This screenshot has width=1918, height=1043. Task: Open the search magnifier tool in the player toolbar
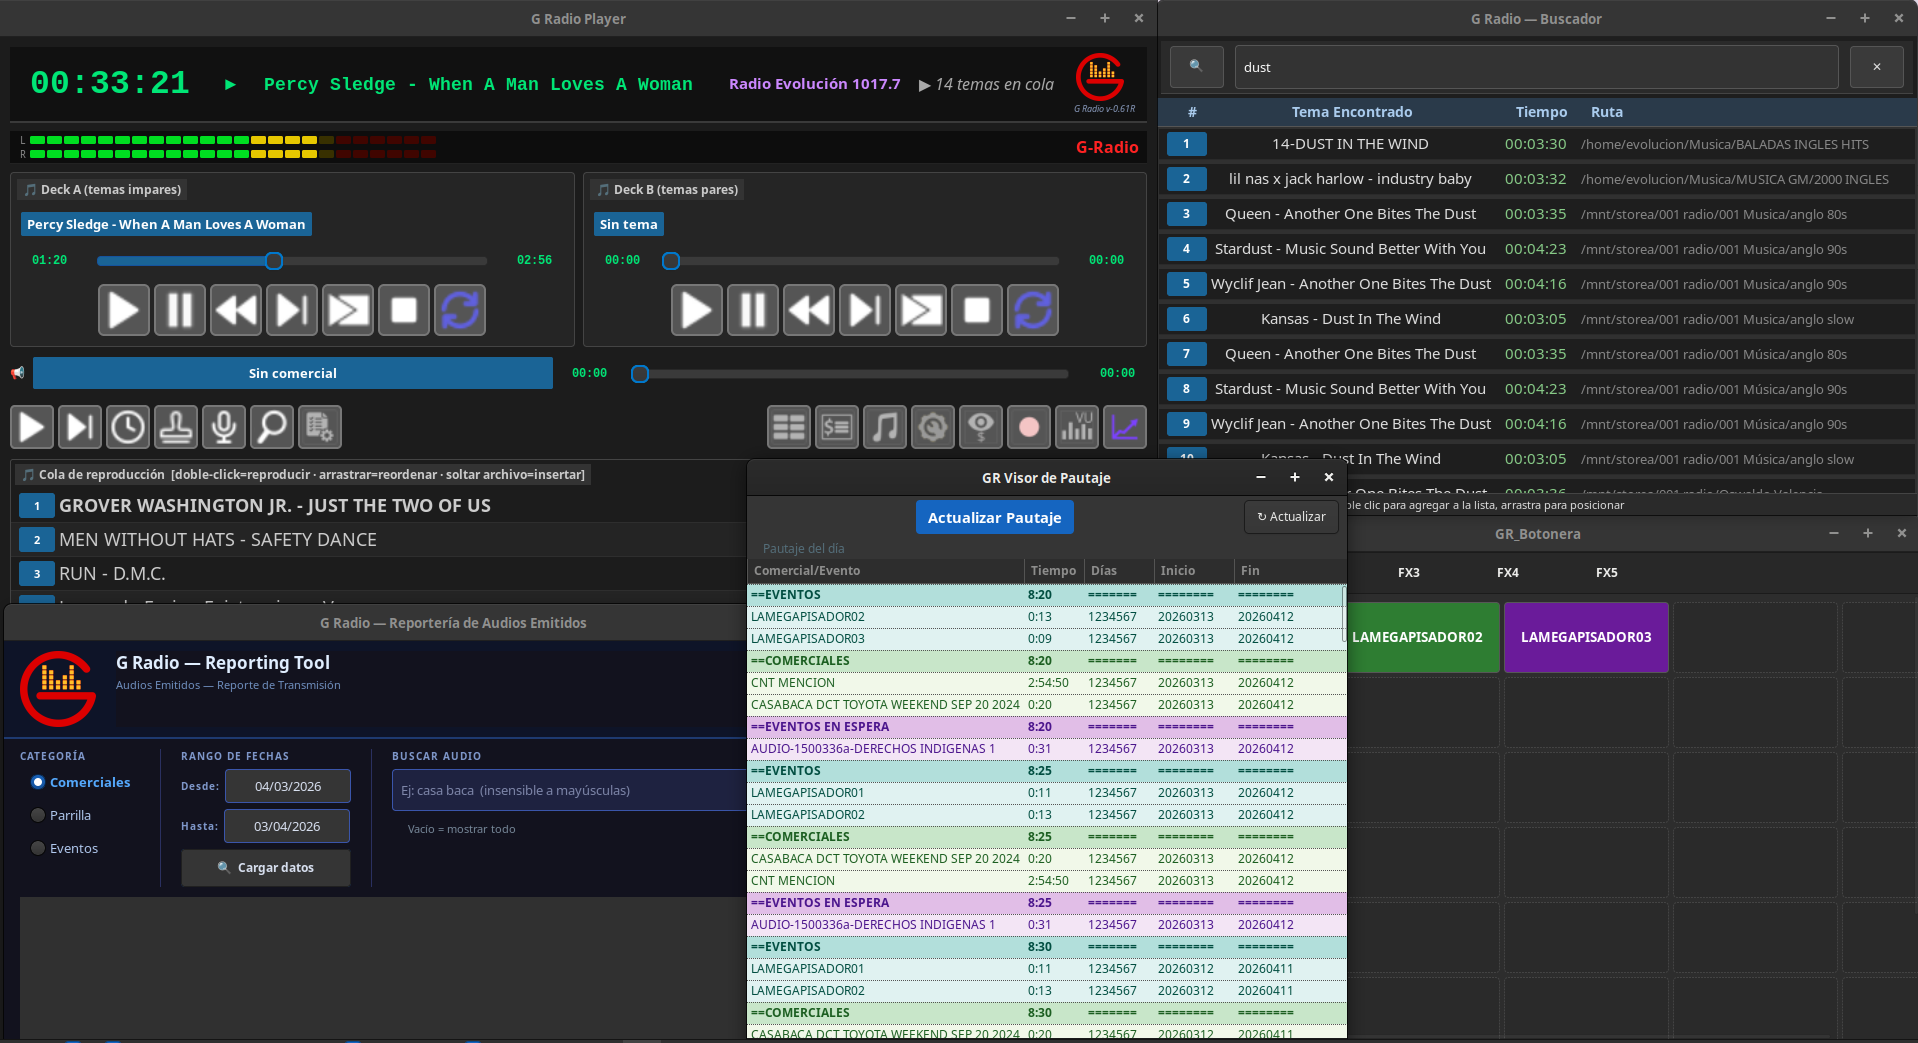[272, 427]
